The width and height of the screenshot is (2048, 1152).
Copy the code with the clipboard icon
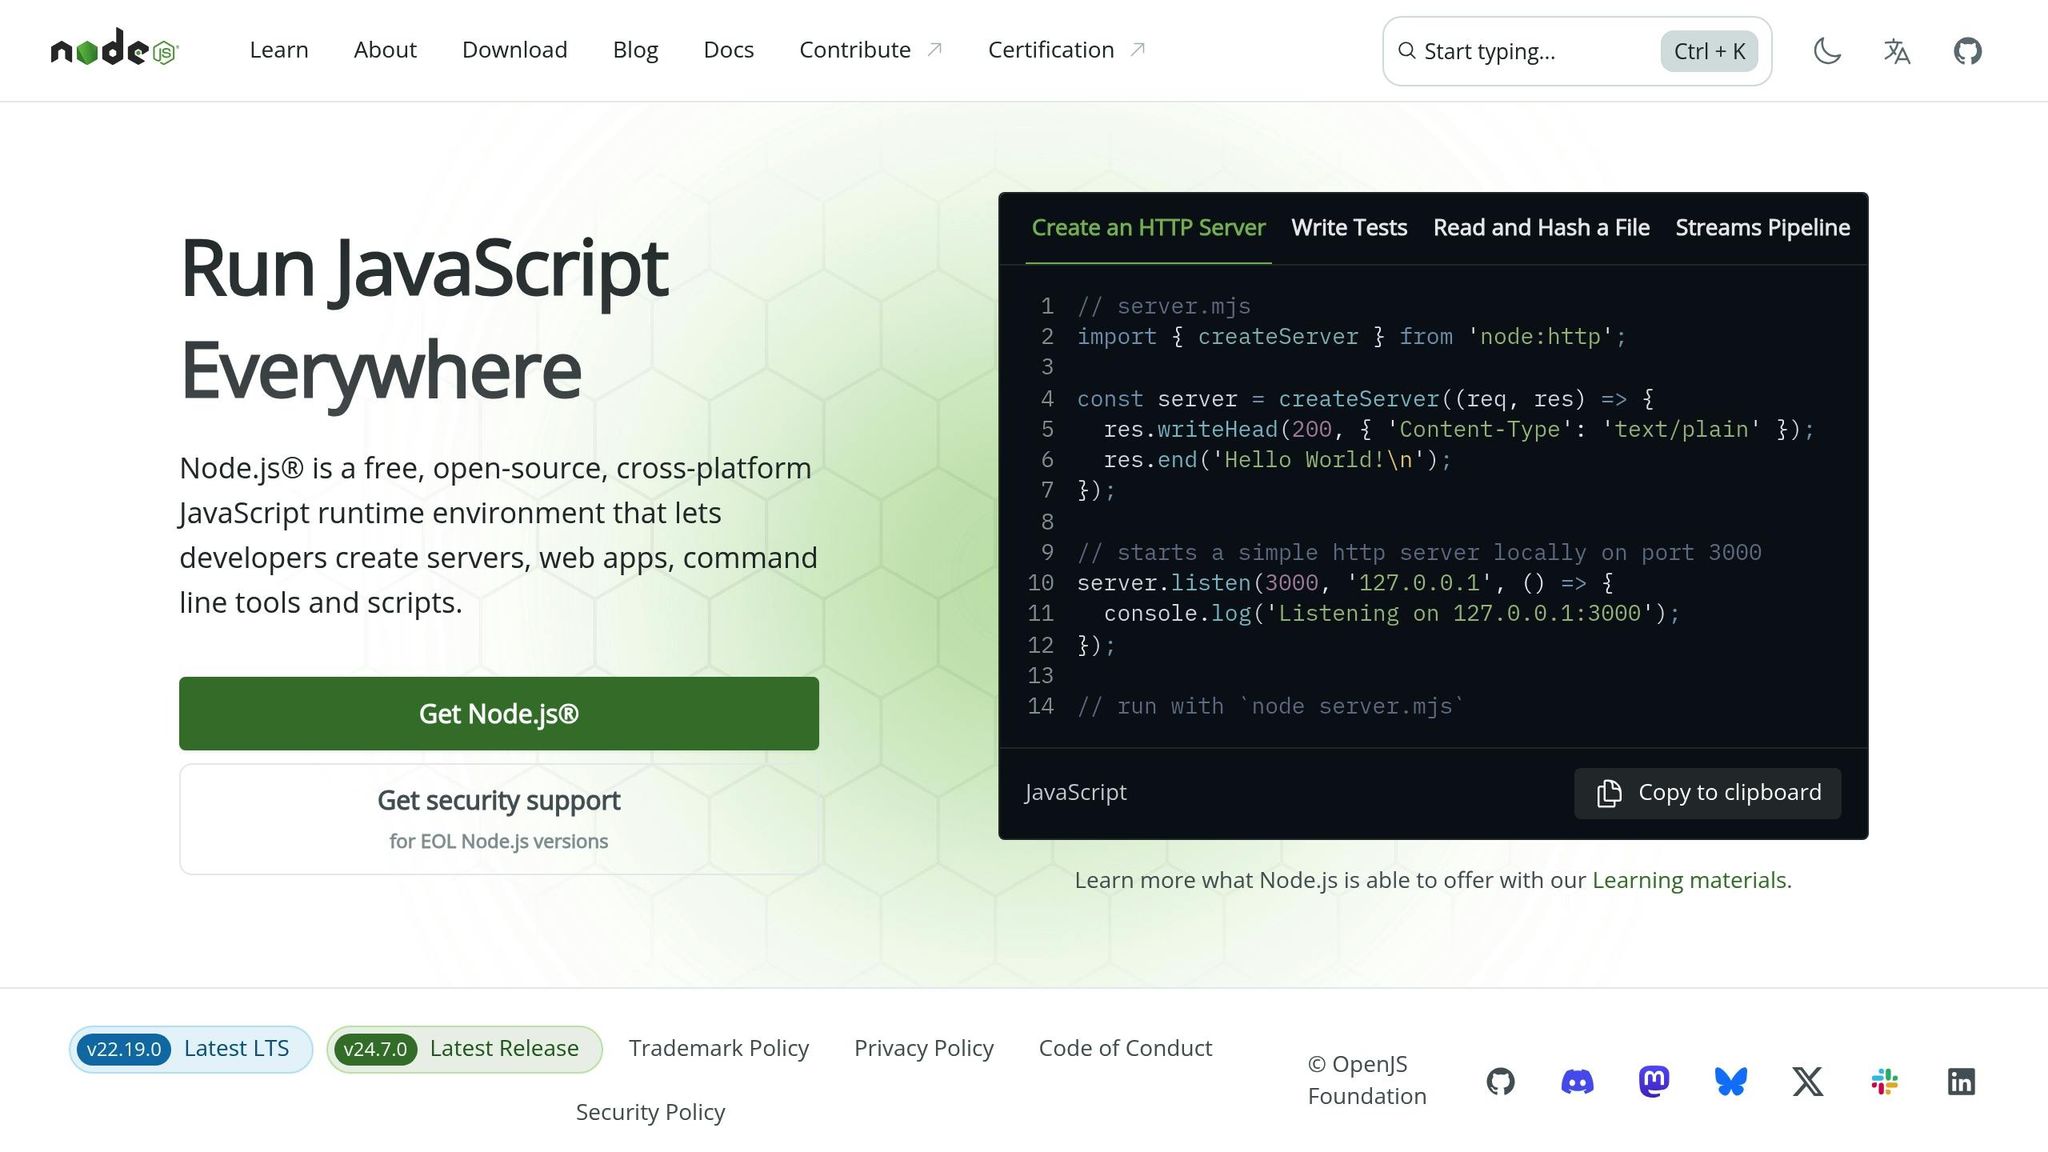[x=1707, y=792]
